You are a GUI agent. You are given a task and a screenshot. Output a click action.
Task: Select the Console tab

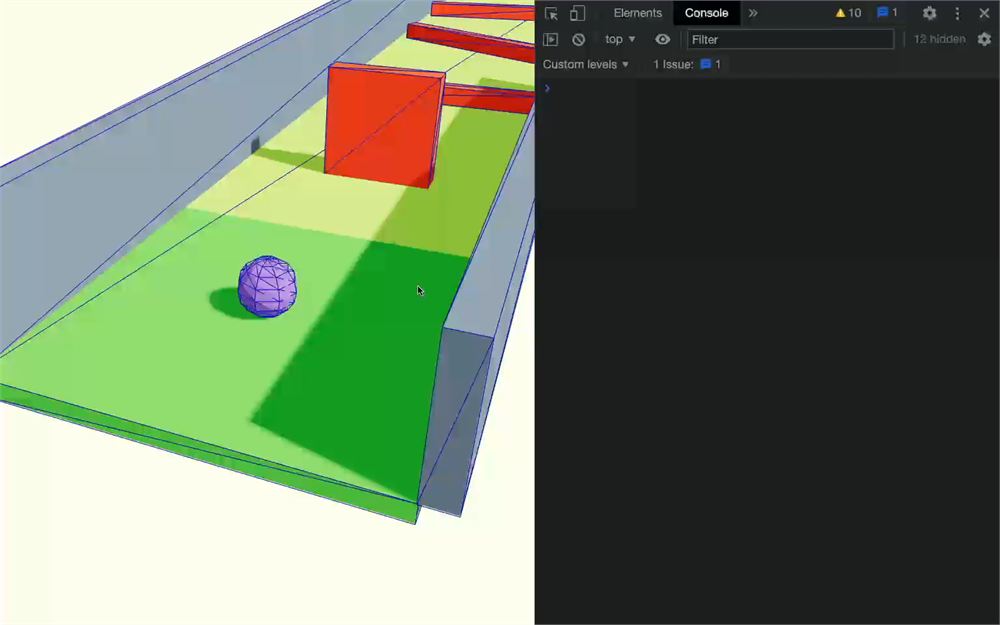(706, 13)
